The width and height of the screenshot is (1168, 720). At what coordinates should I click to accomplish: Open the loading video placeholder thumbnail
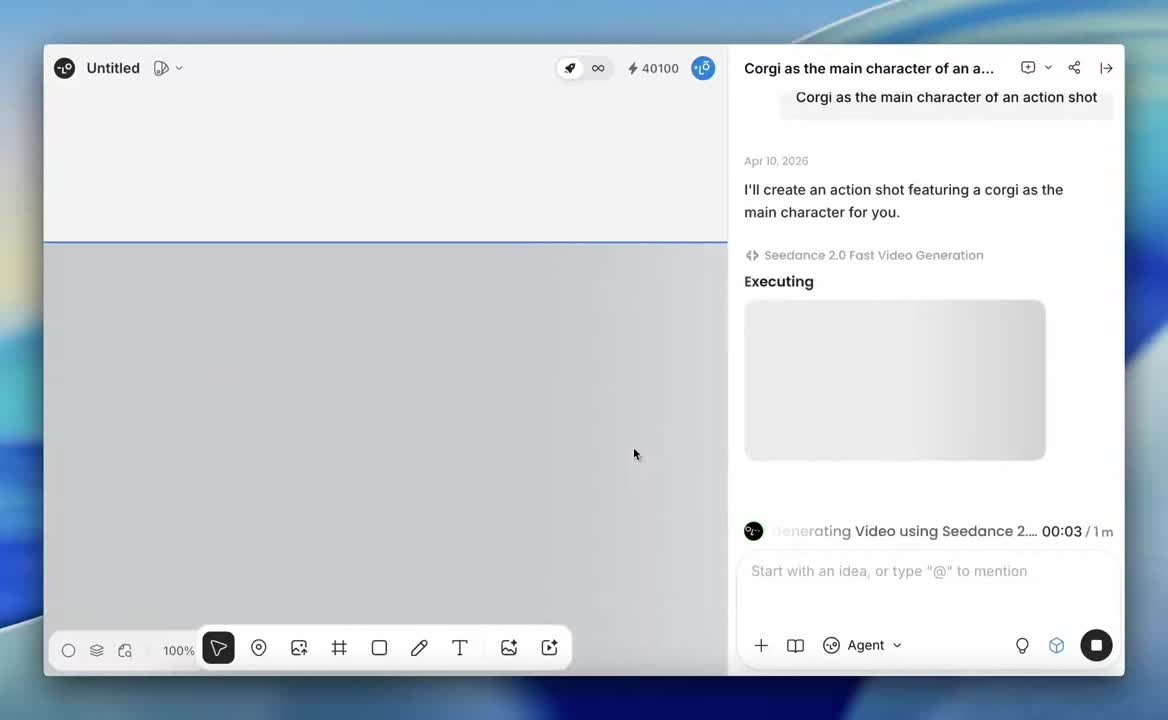click(895, 380)
